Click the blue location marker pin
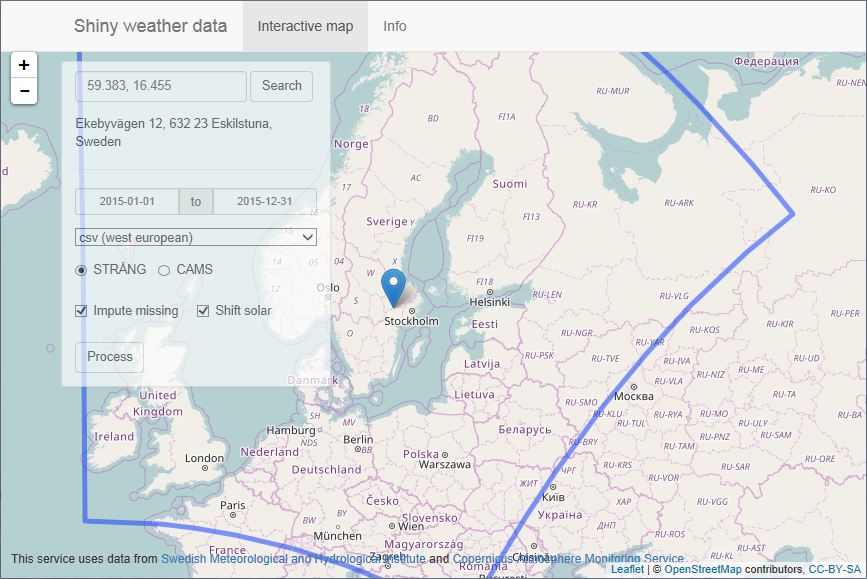The width and height of the screenshot is (867, 579). coord(395,286)
